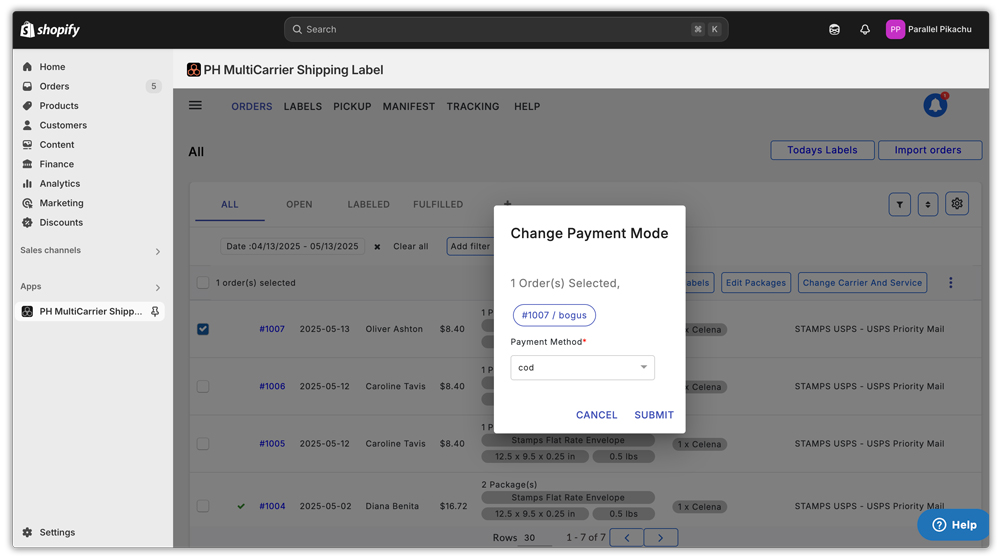Switch to the PICKUP tab

pyautogui.click(x=352, y=107)
